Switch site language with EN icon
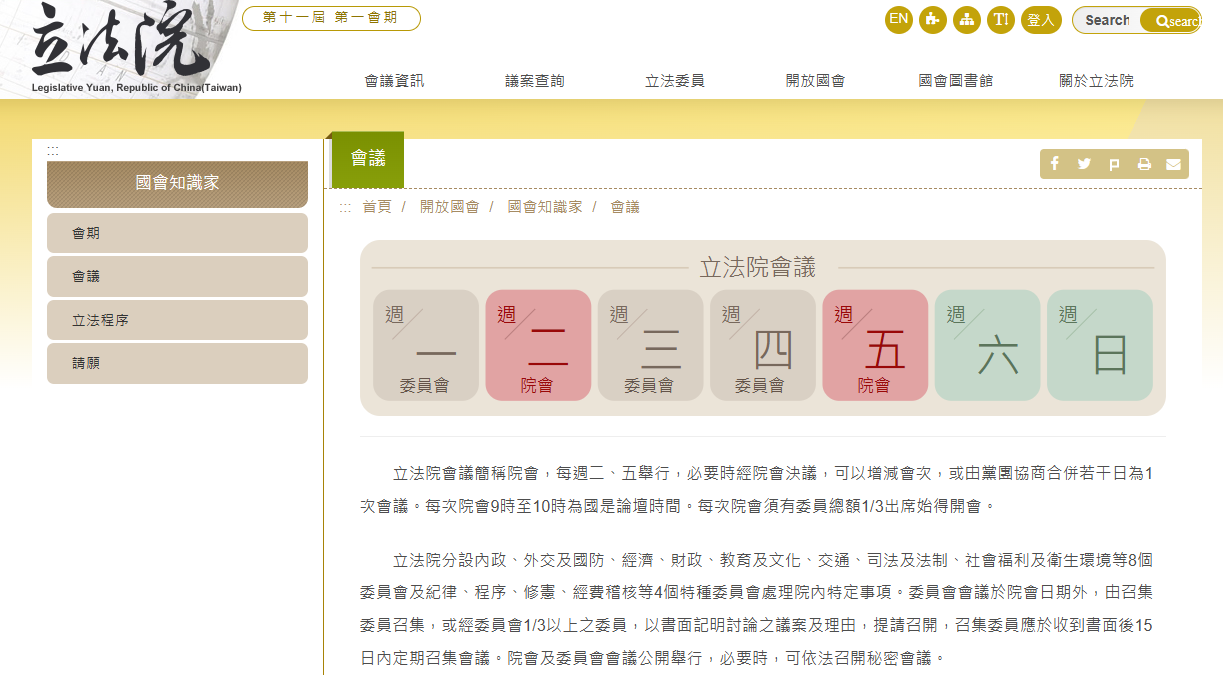Screen dimensions: 1223x675 pos(898,19)
